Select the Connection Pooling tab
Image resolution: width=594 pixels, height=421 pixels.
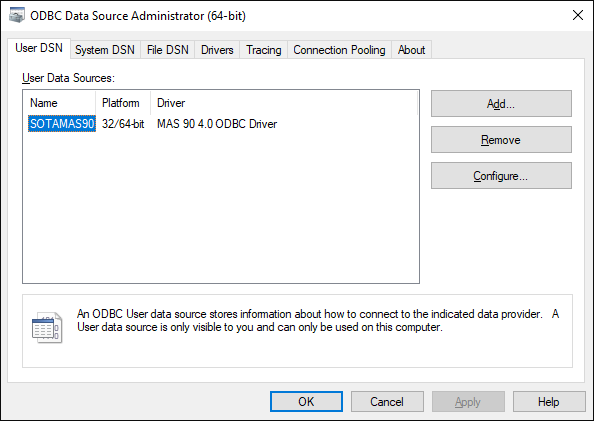tap(339, 50)
